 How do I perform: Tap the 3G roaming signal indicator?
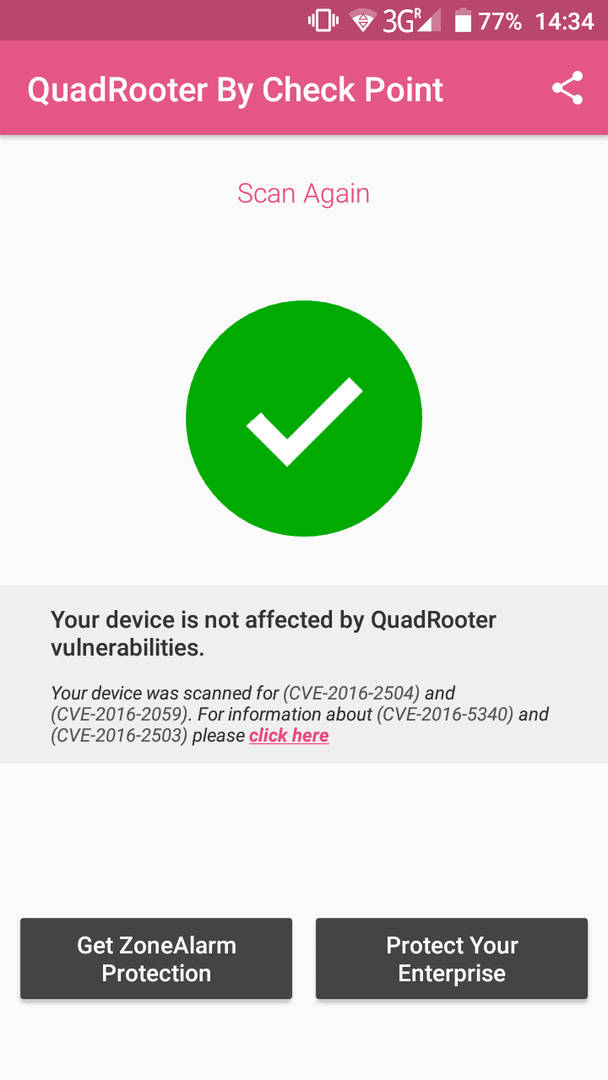pos(411,21)
